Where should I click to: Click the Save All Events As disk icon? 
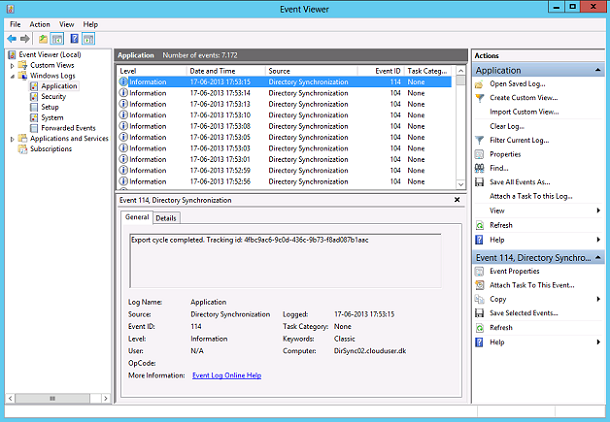[x=479, y=182]
